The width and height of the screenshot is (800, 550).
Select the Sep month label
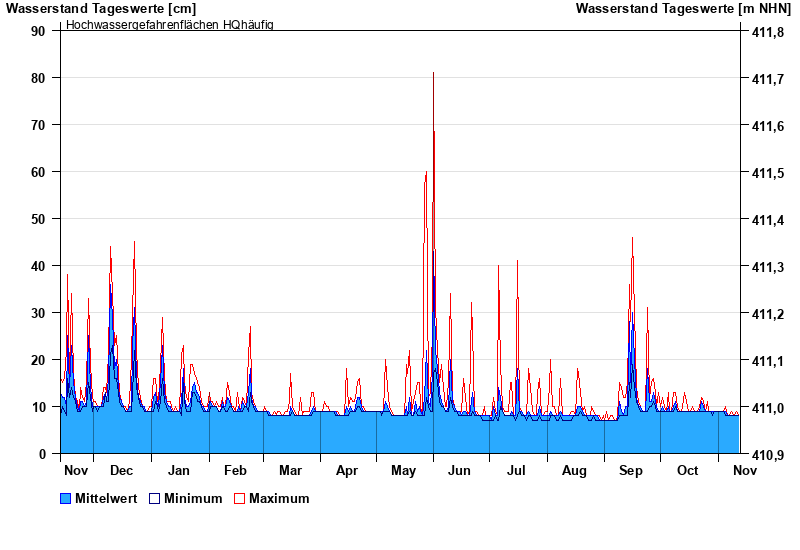(x=631, y=470)
